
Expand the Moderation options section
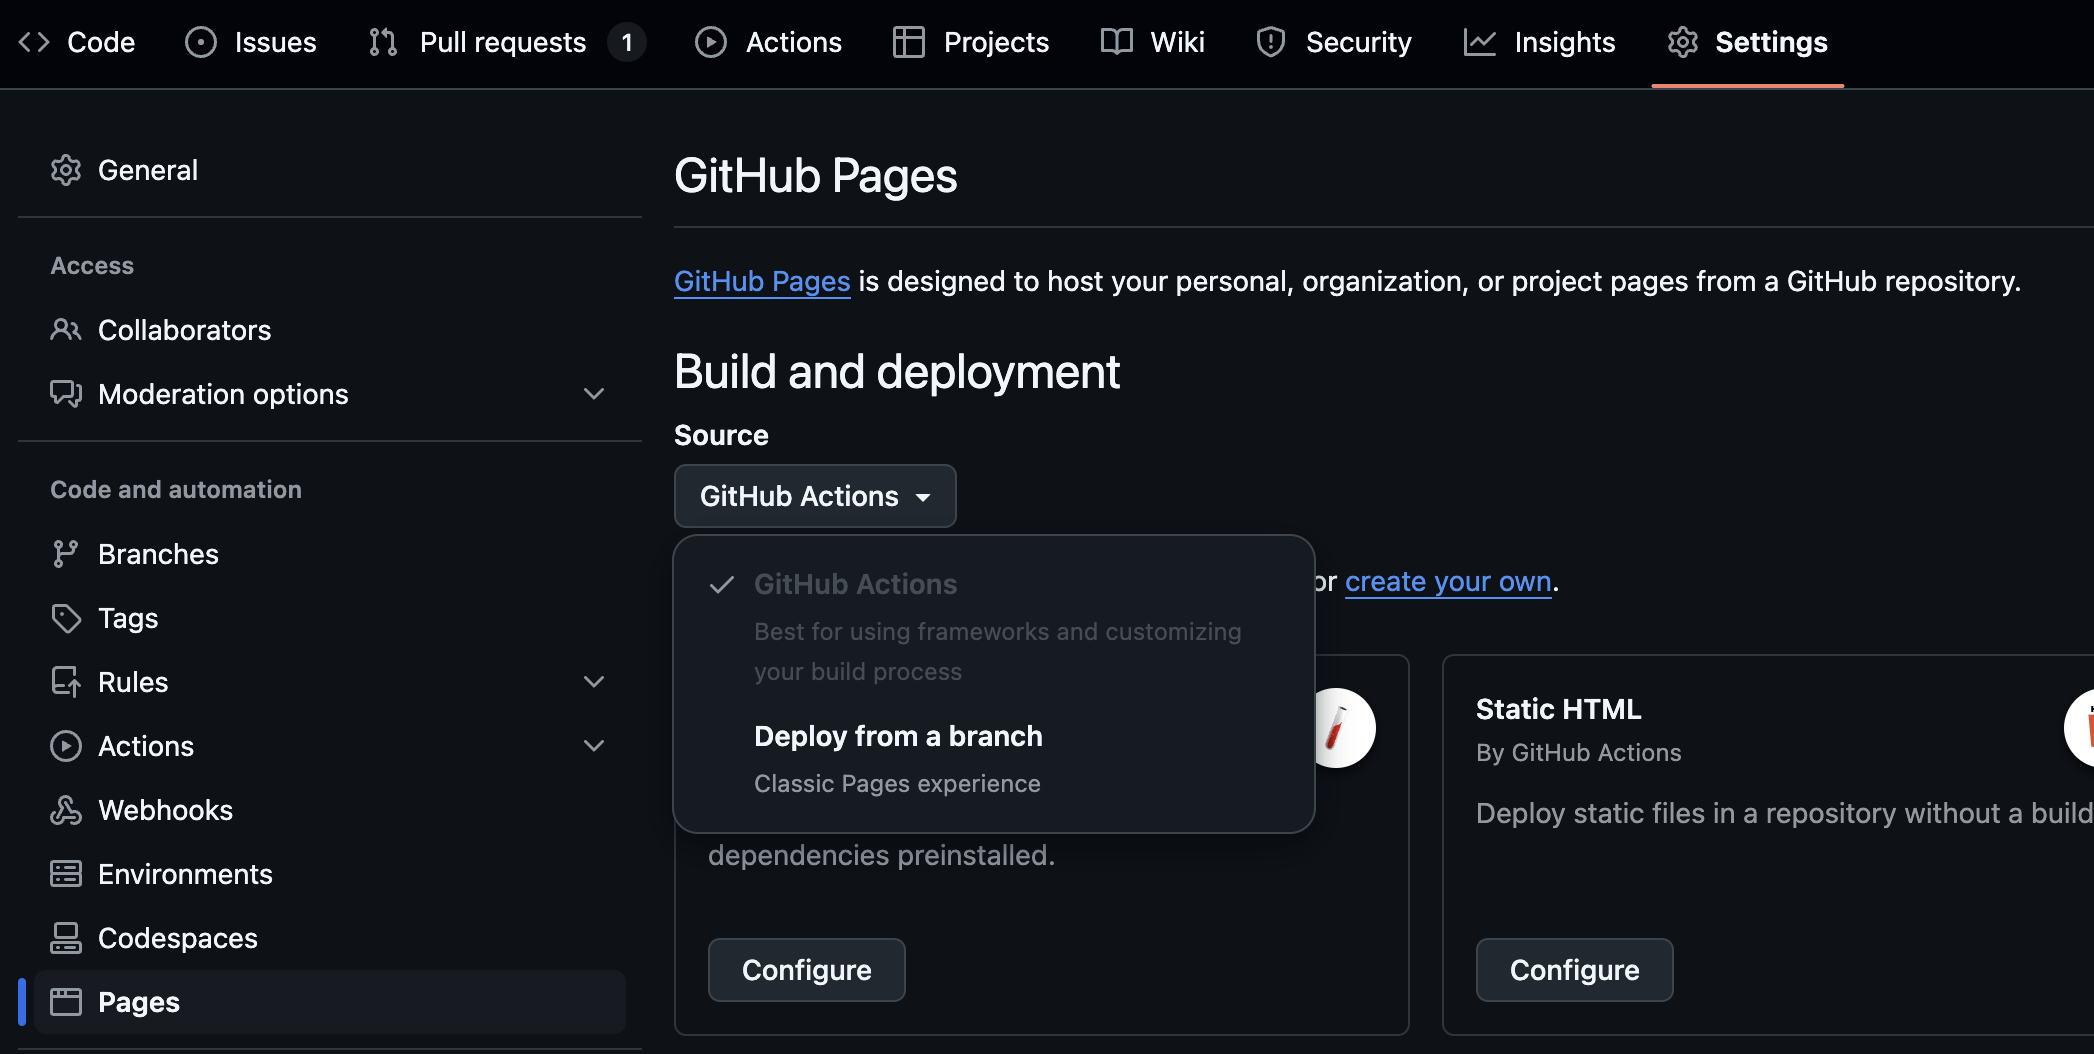594,393
